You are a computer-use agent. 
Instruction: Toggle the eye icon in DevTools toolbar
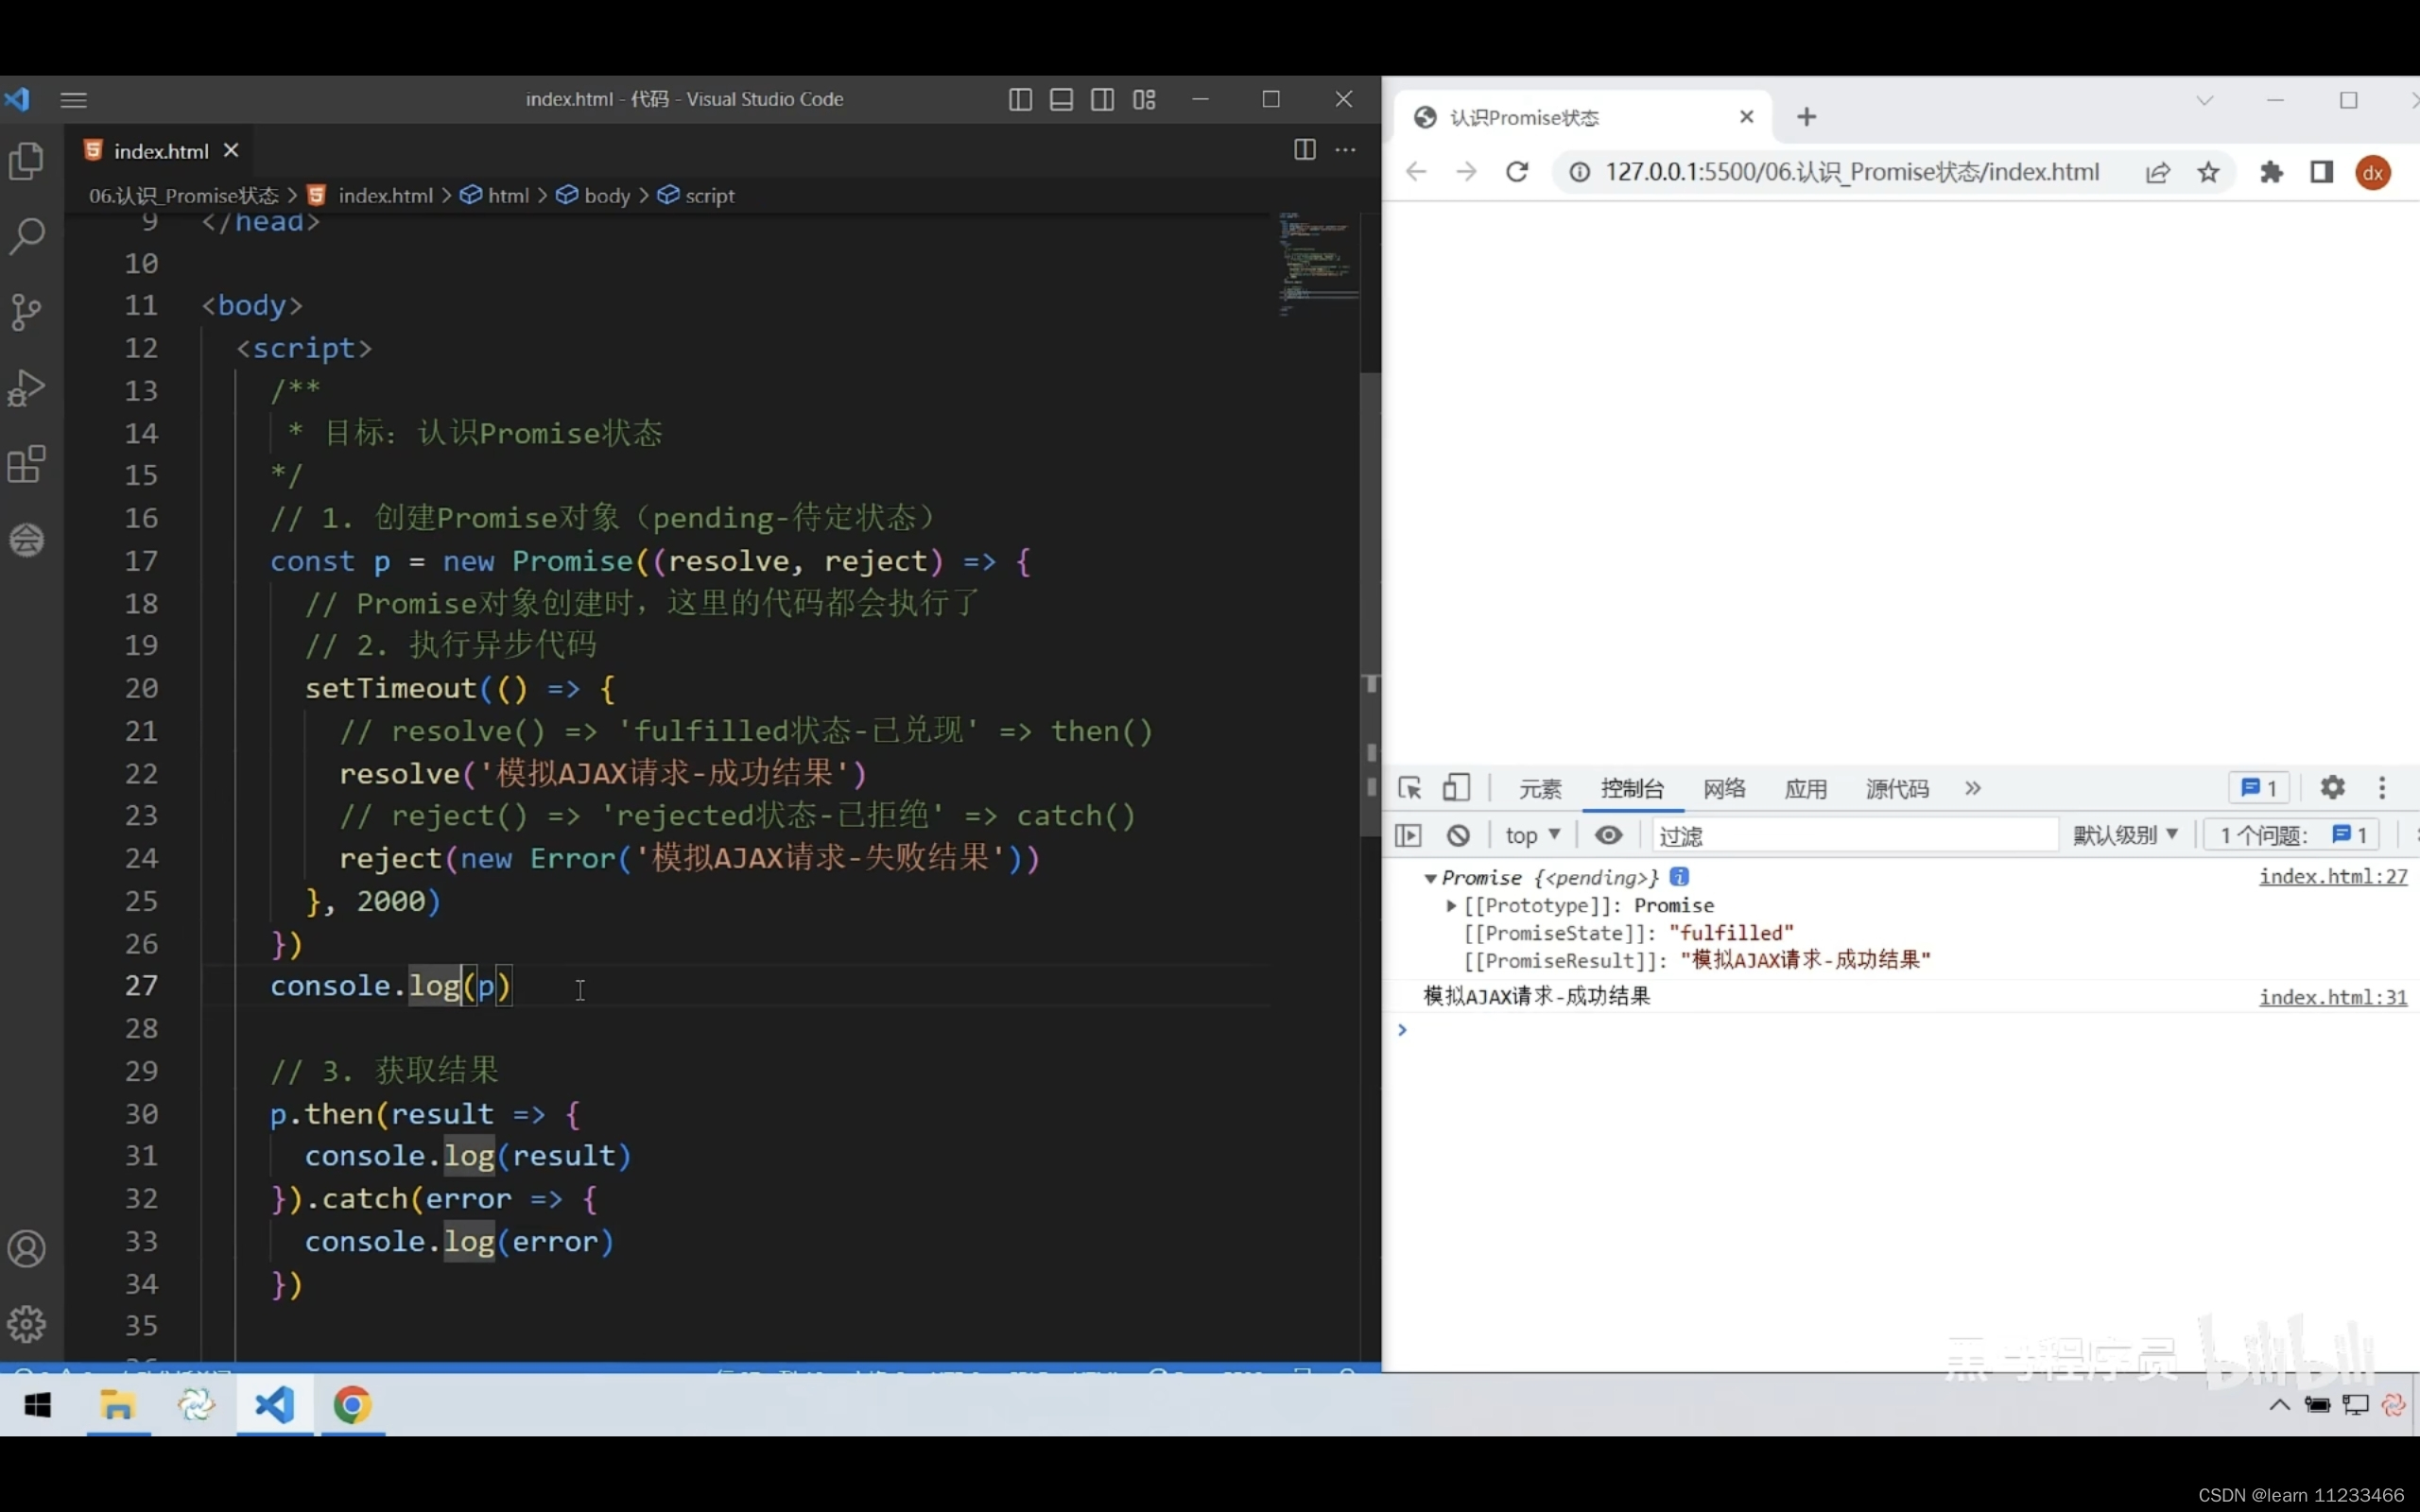pyautogui.click(x=1606, y=834)
